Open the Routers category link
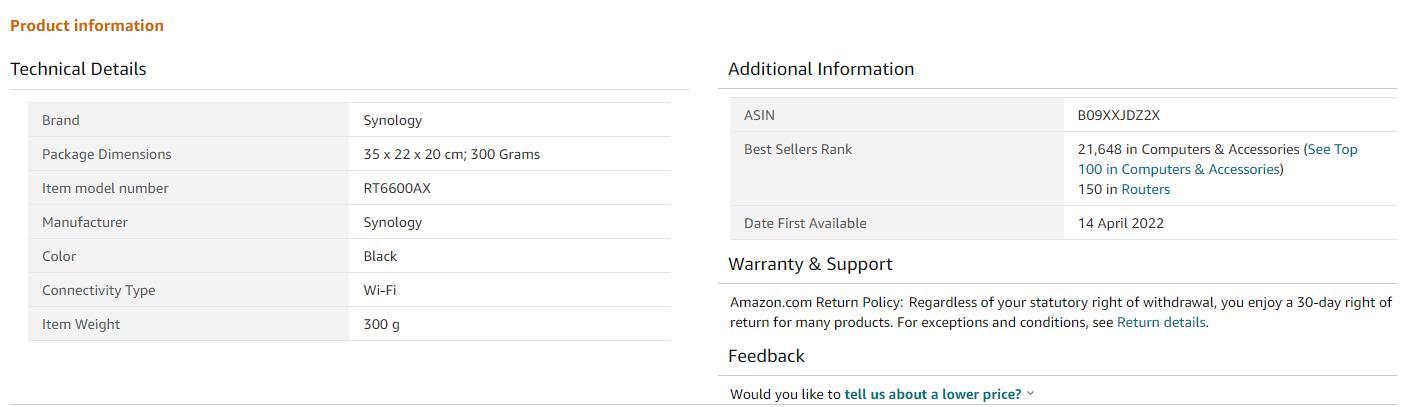The image size is (1408, 407). tap(1145, 189)
